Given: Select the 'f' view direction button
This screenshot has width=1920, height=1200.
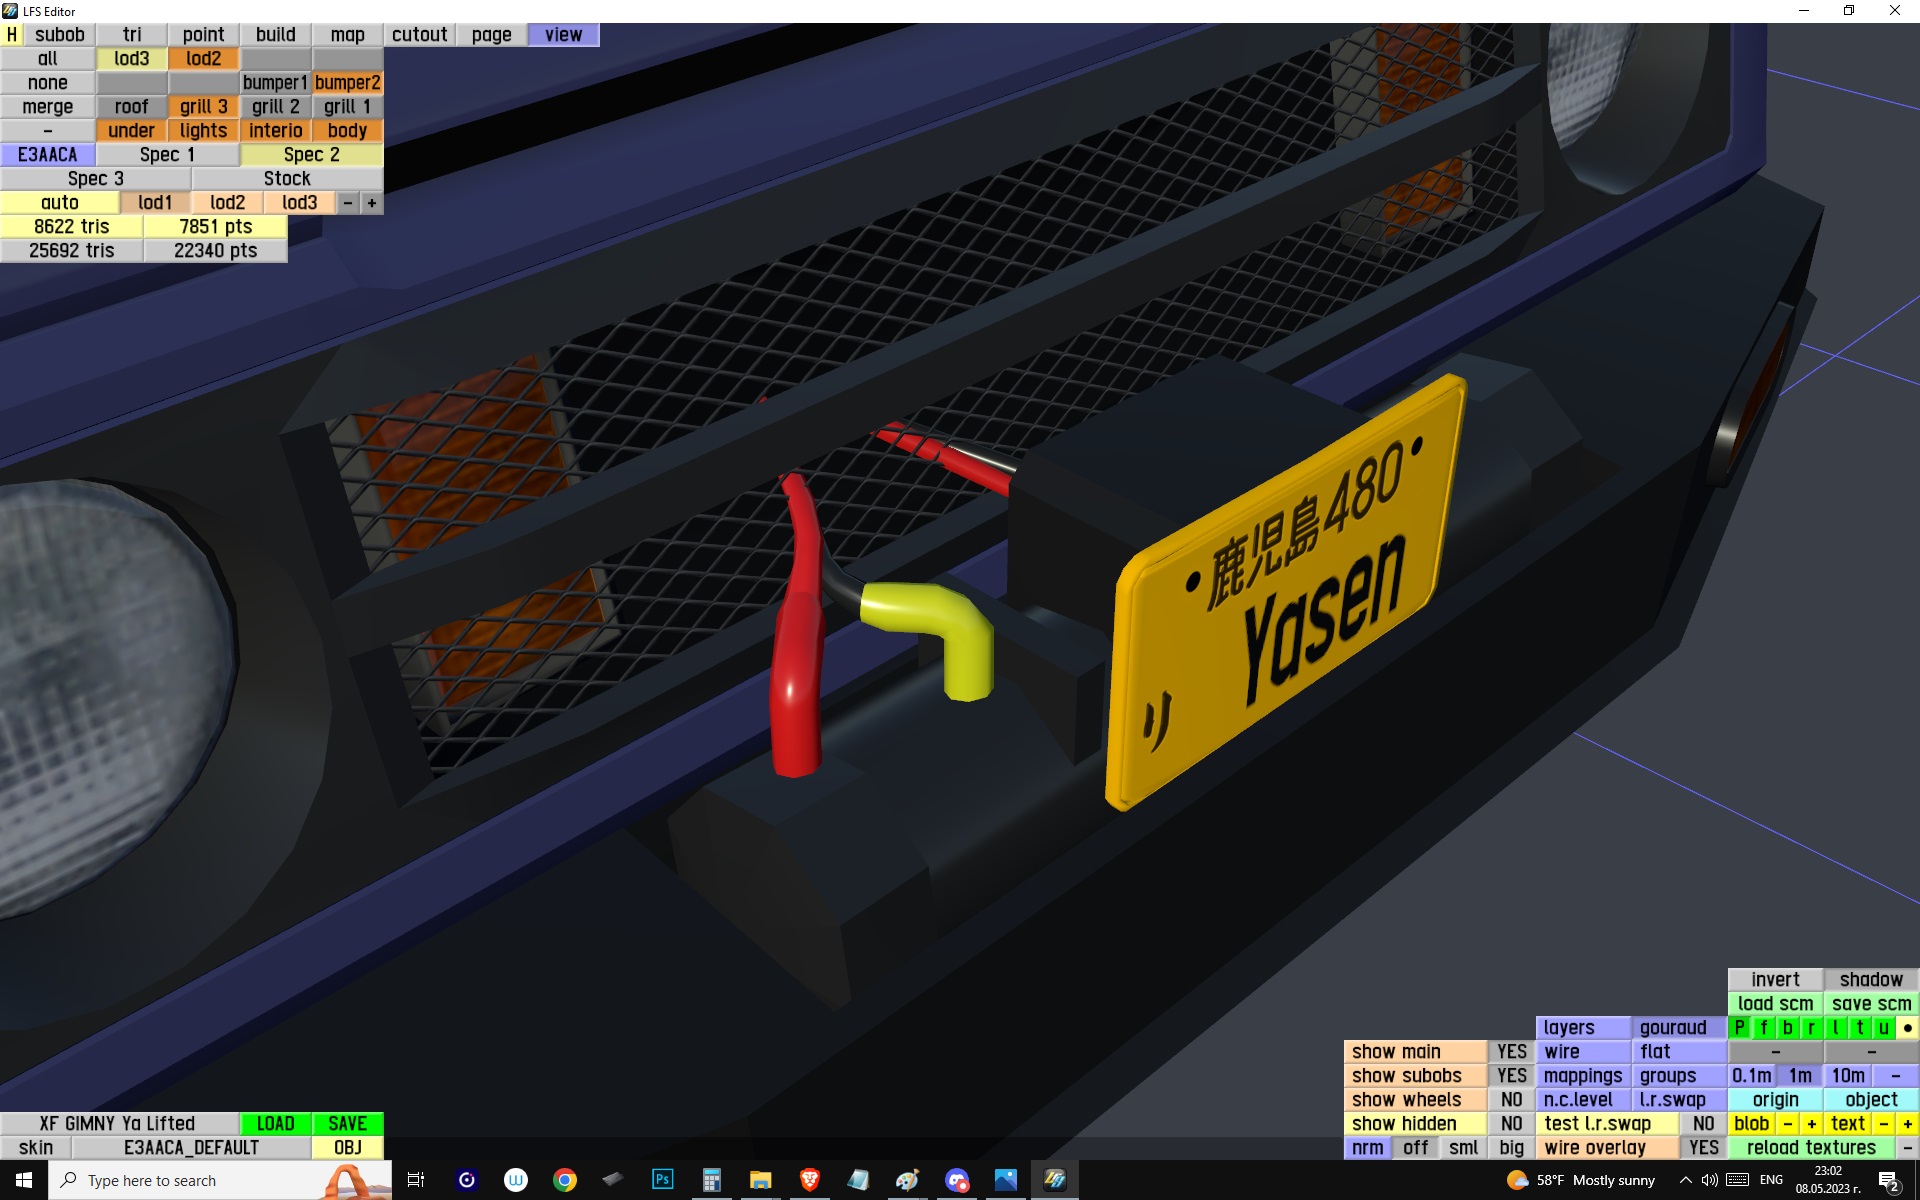Looking at the screenshot, I should pos(1764,1027).
